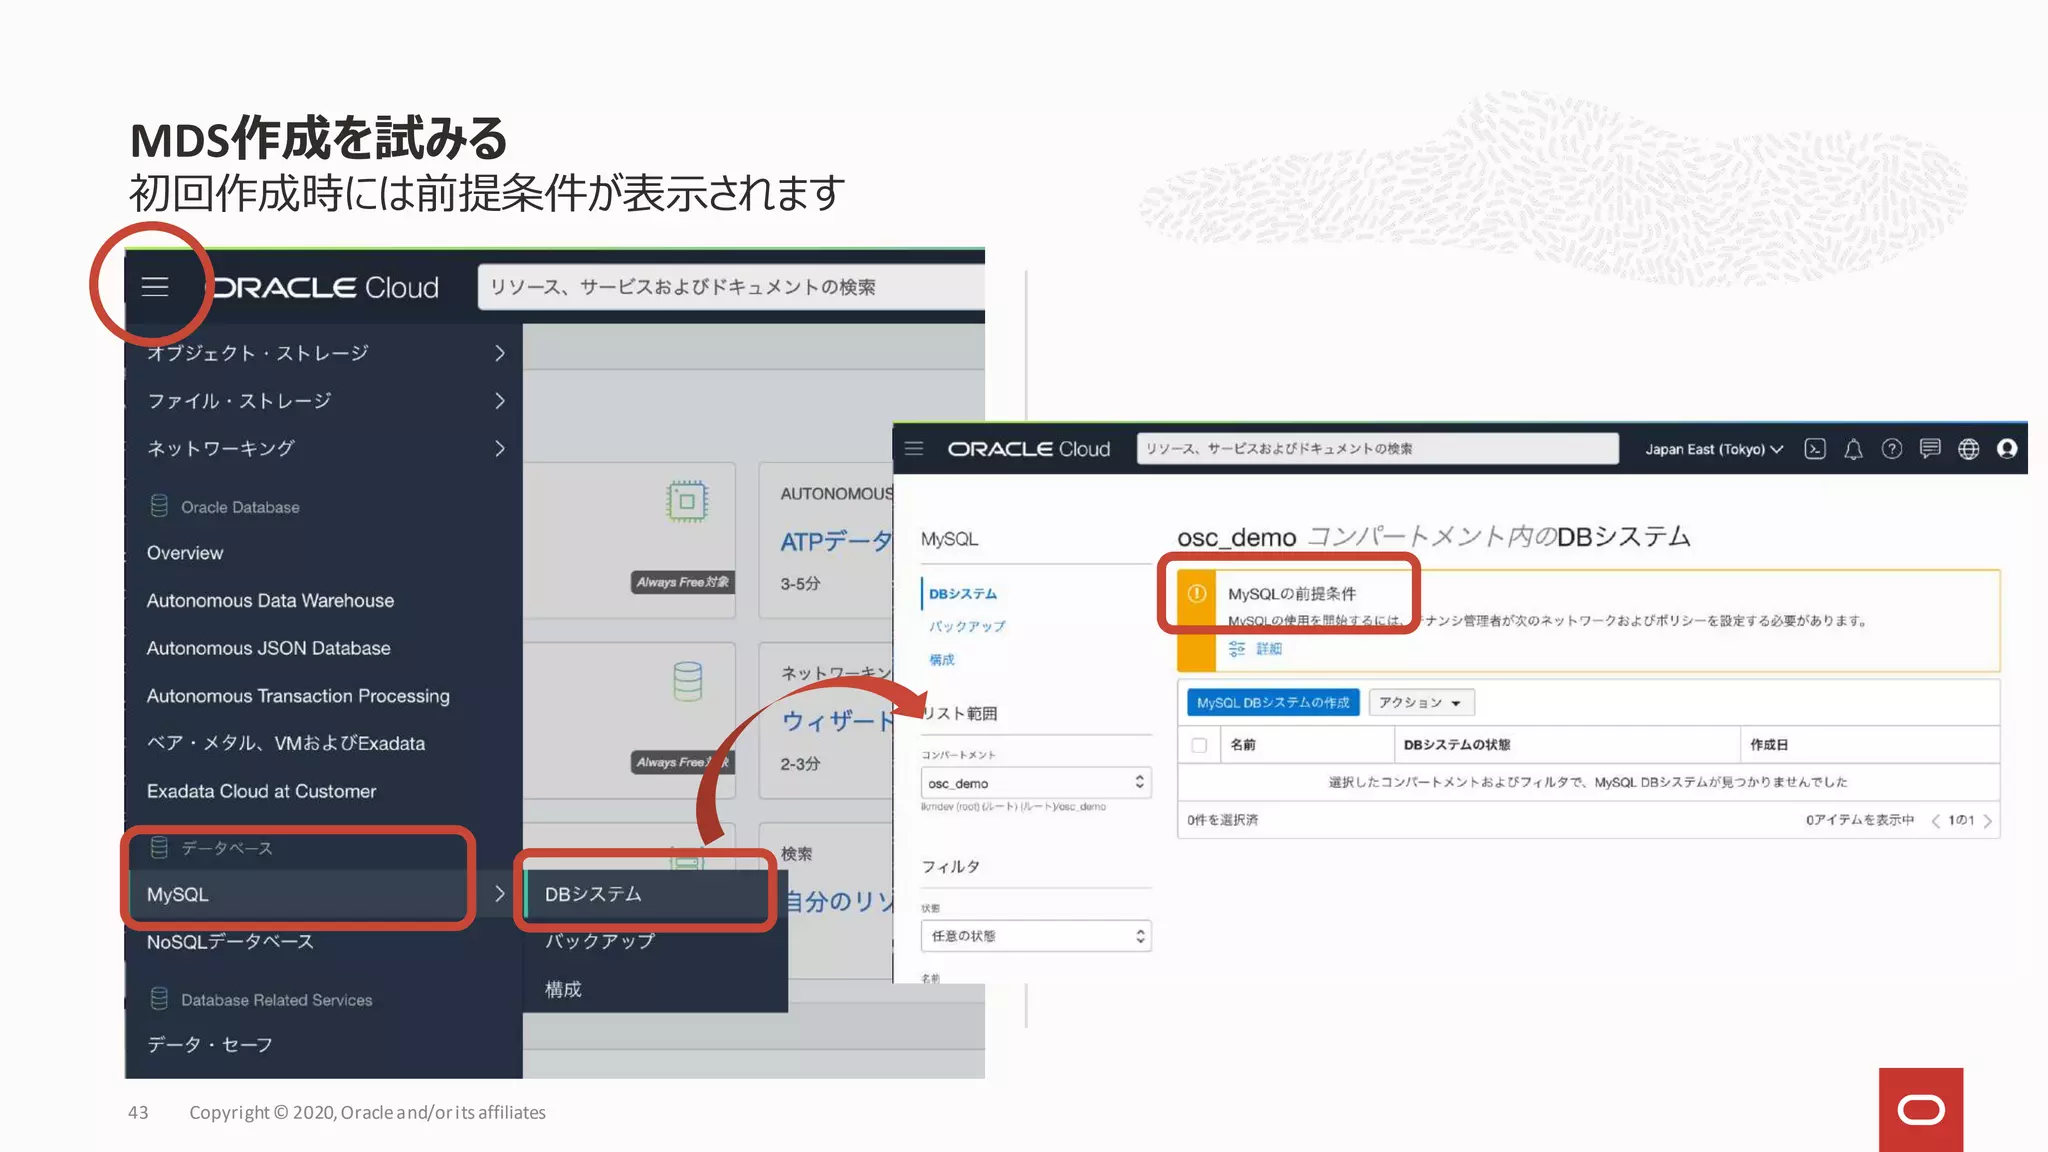Select Autonomous Transaction Processing menu item
Screen dimensions: 2048x1152
(298, 696)
